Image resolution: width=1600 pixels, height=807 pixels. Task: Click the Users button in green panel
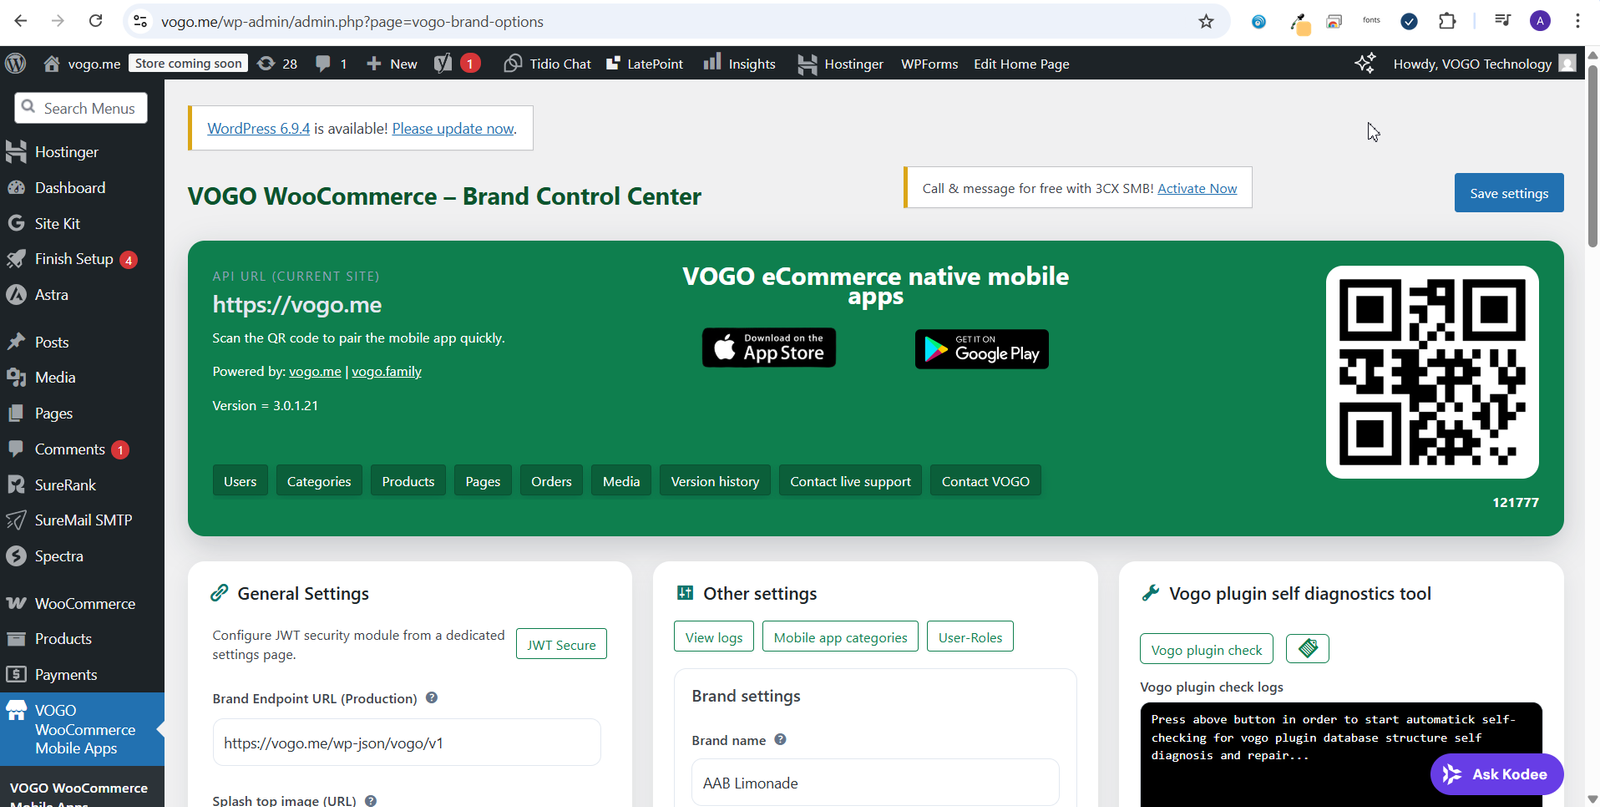coord(240,481)
